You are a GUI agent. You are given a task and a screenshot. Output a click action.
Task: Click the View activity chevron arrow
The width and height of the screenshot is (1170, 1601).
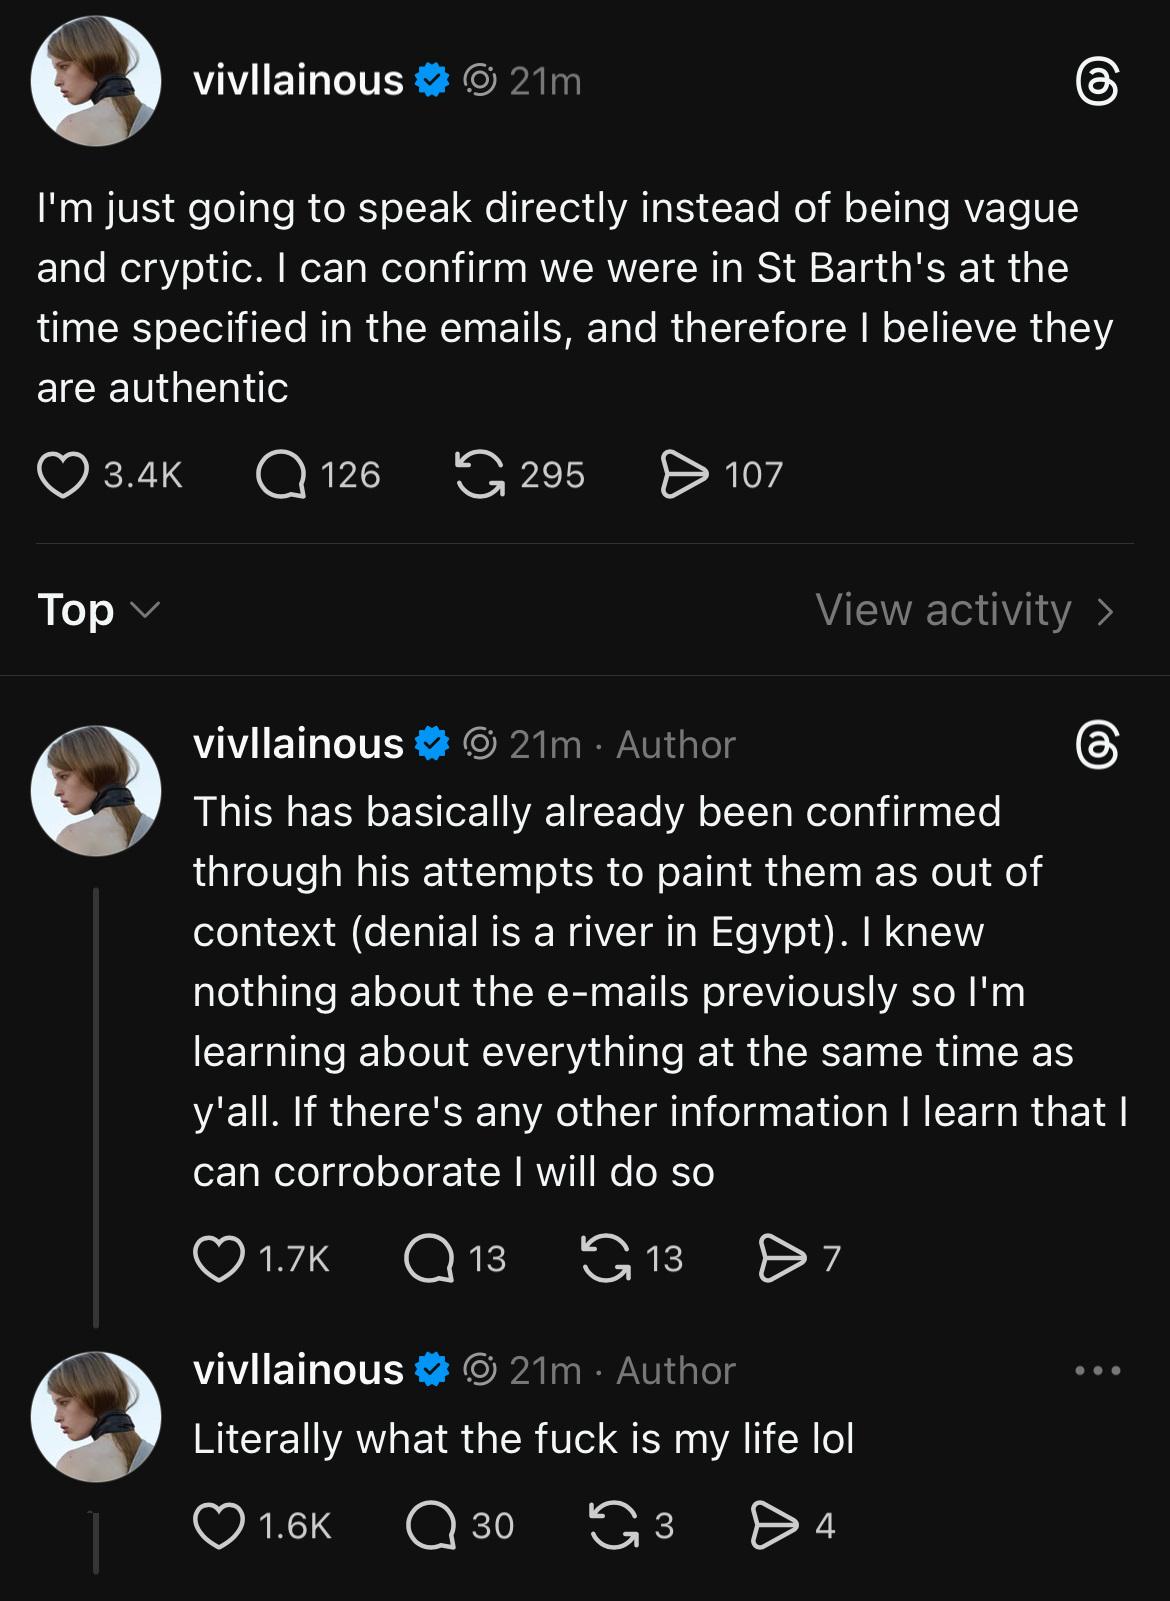click(x=1105, y=612)
